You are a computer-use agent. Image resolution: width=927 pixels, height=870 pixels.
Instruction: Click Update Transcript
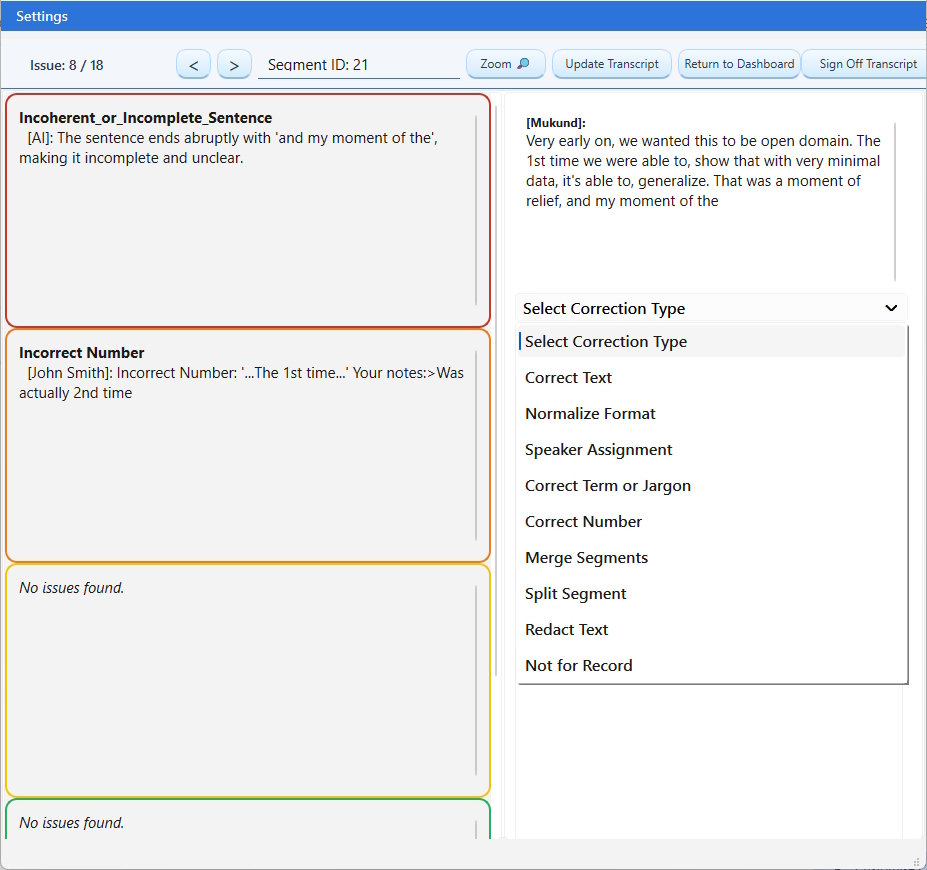pos(611,64)
